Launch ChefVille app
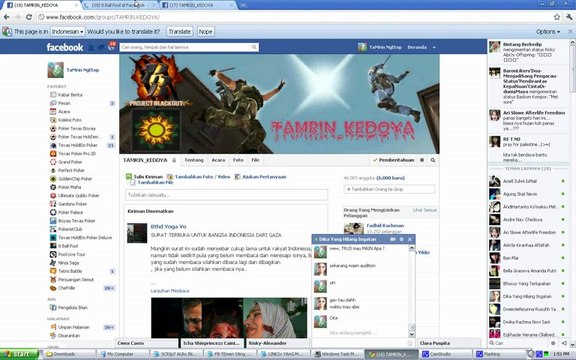 coord(66,288)
